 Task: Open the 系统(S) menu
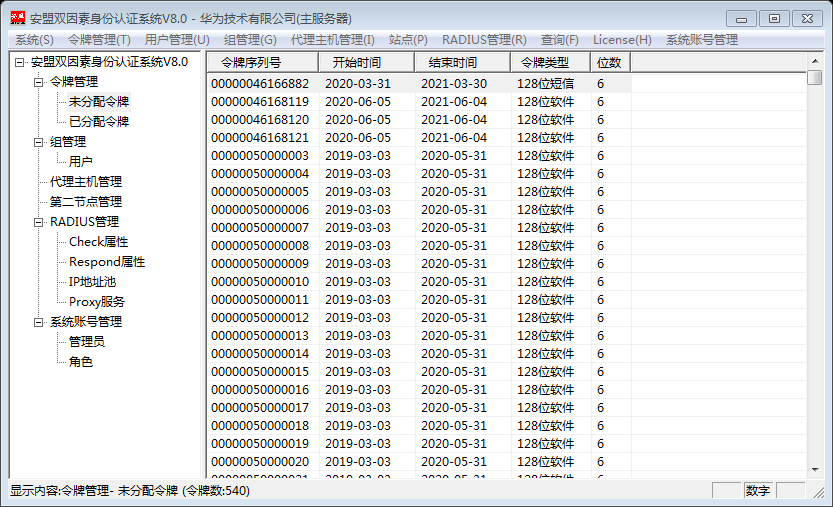click(x=34, y=40)
